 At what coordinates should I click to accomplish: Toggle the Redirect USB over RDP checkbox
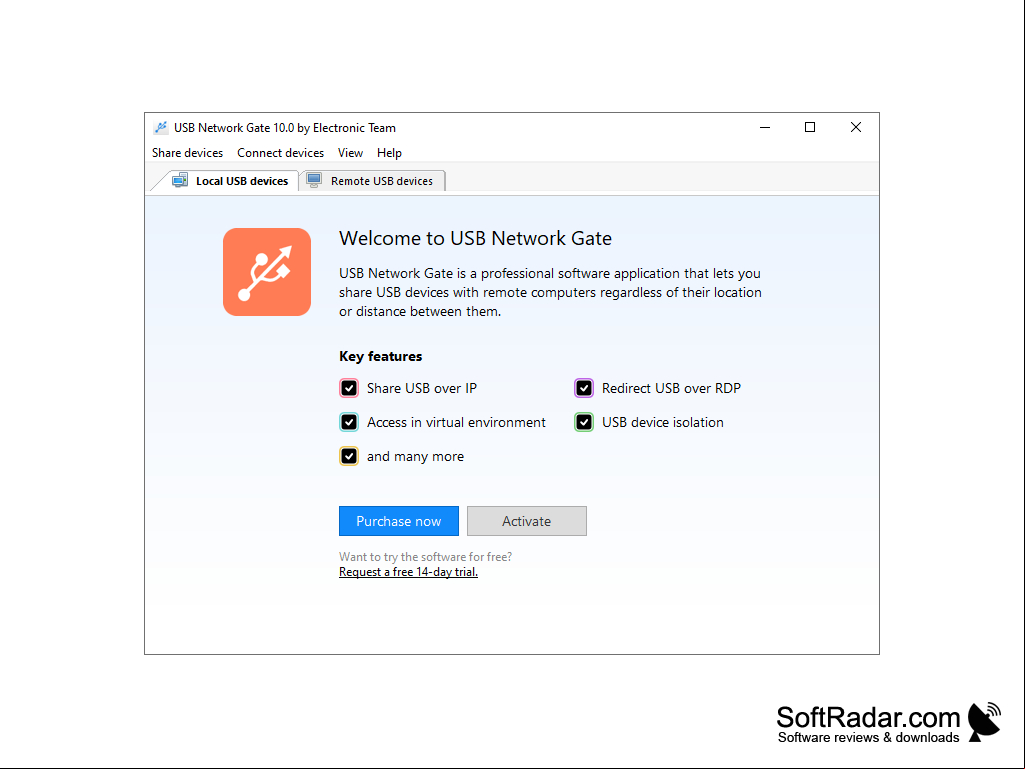584,388
